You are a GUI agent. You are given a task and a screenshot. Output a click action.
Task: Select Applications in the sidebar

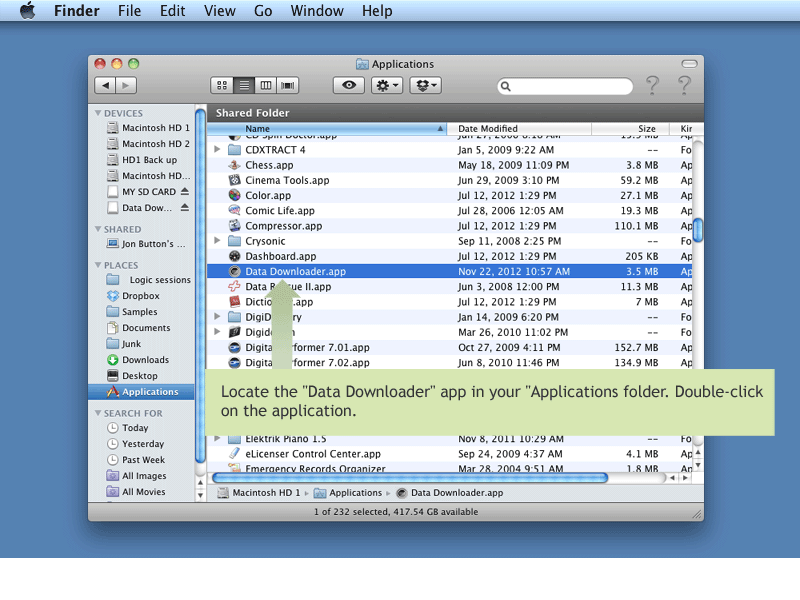(141, 391)
